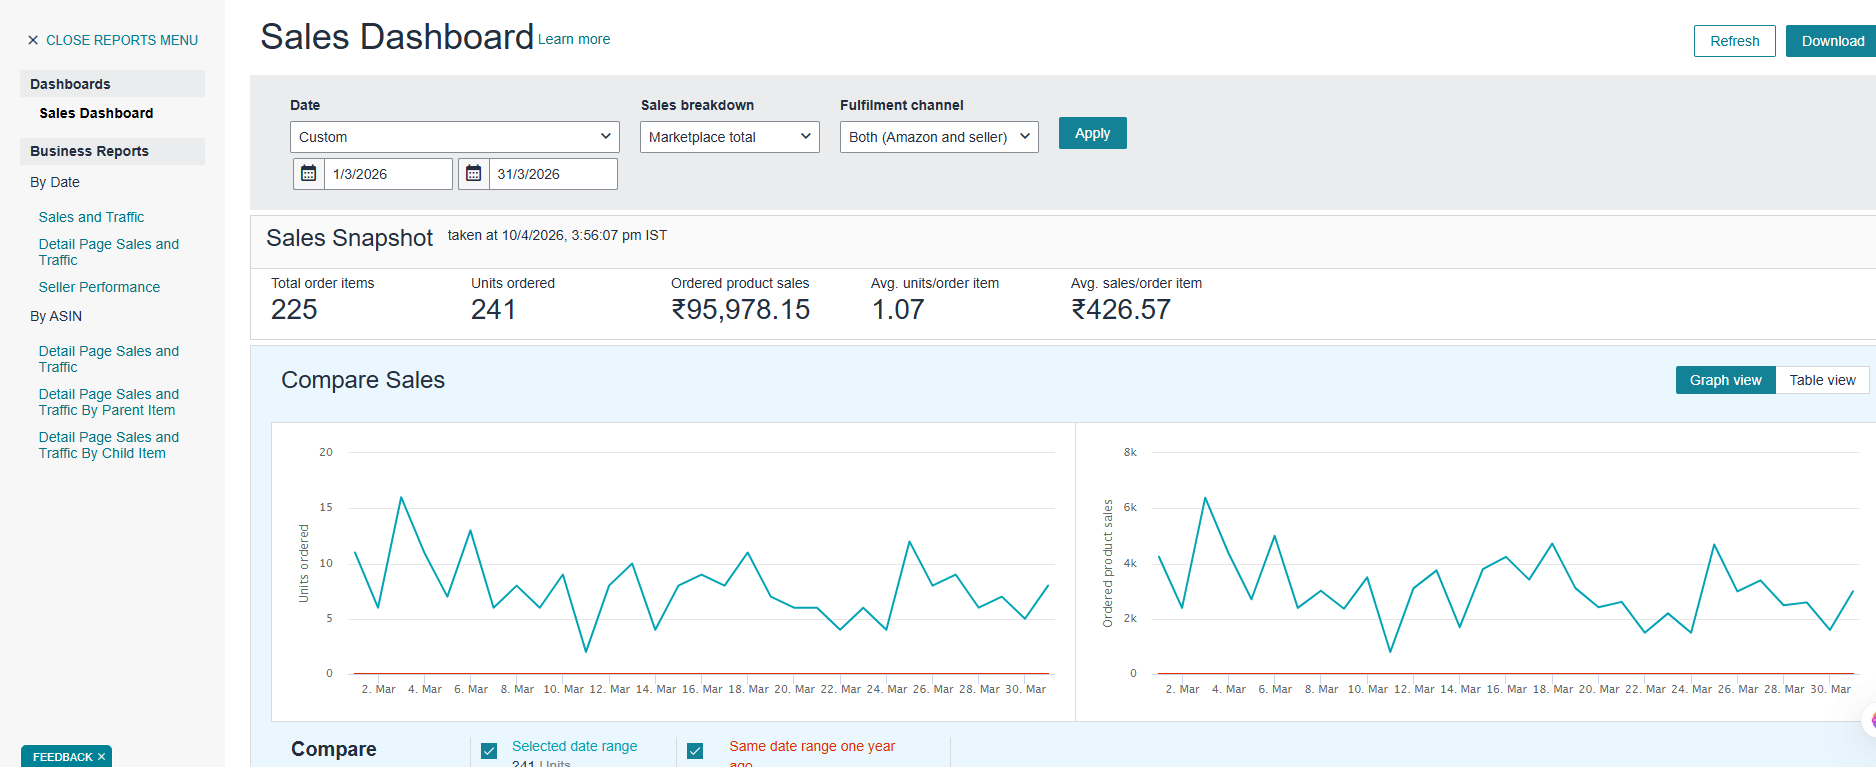Click the start date field showing 1/3/2026
The width and height of the screenshot is (1876, 767).
click(x=388, y=174)
